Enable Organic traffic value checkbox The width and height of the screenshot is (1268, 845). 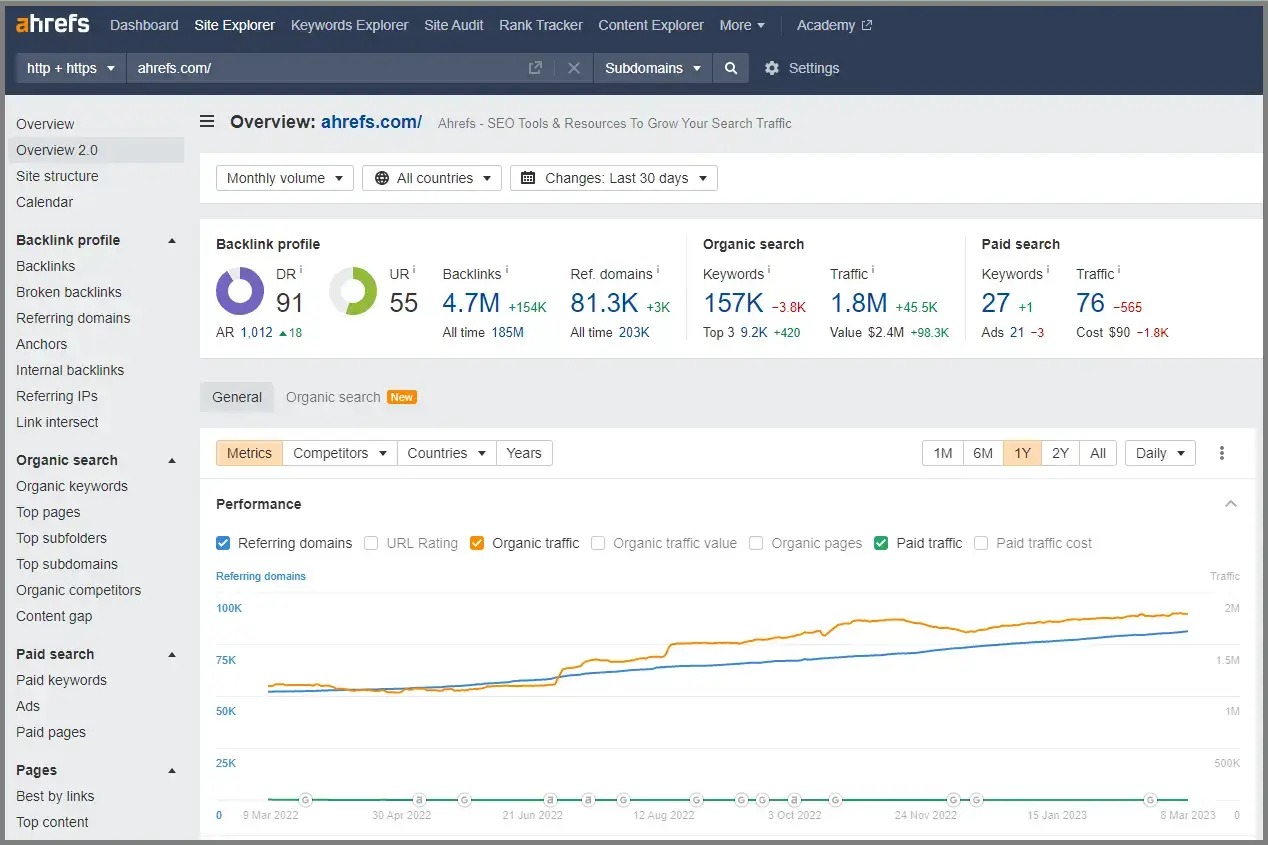click(598, 543)
